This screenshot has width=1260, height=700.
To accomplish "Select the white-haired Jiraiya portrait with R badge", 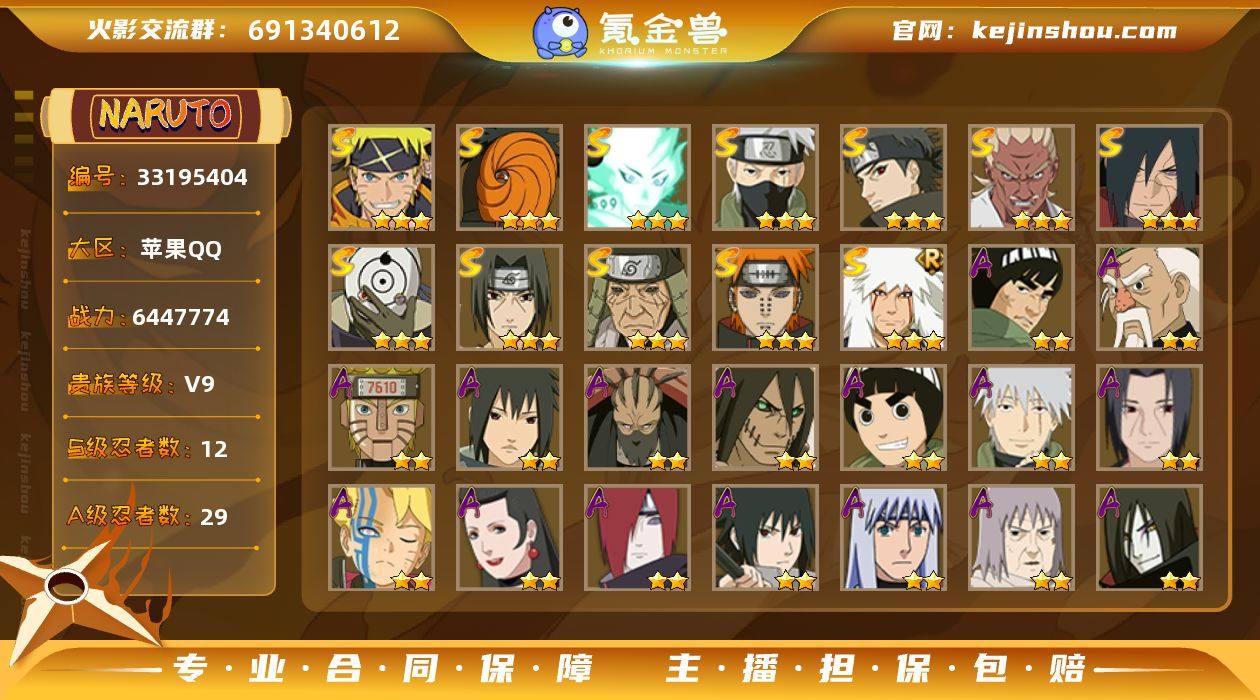I will click(x=893, y=298).
